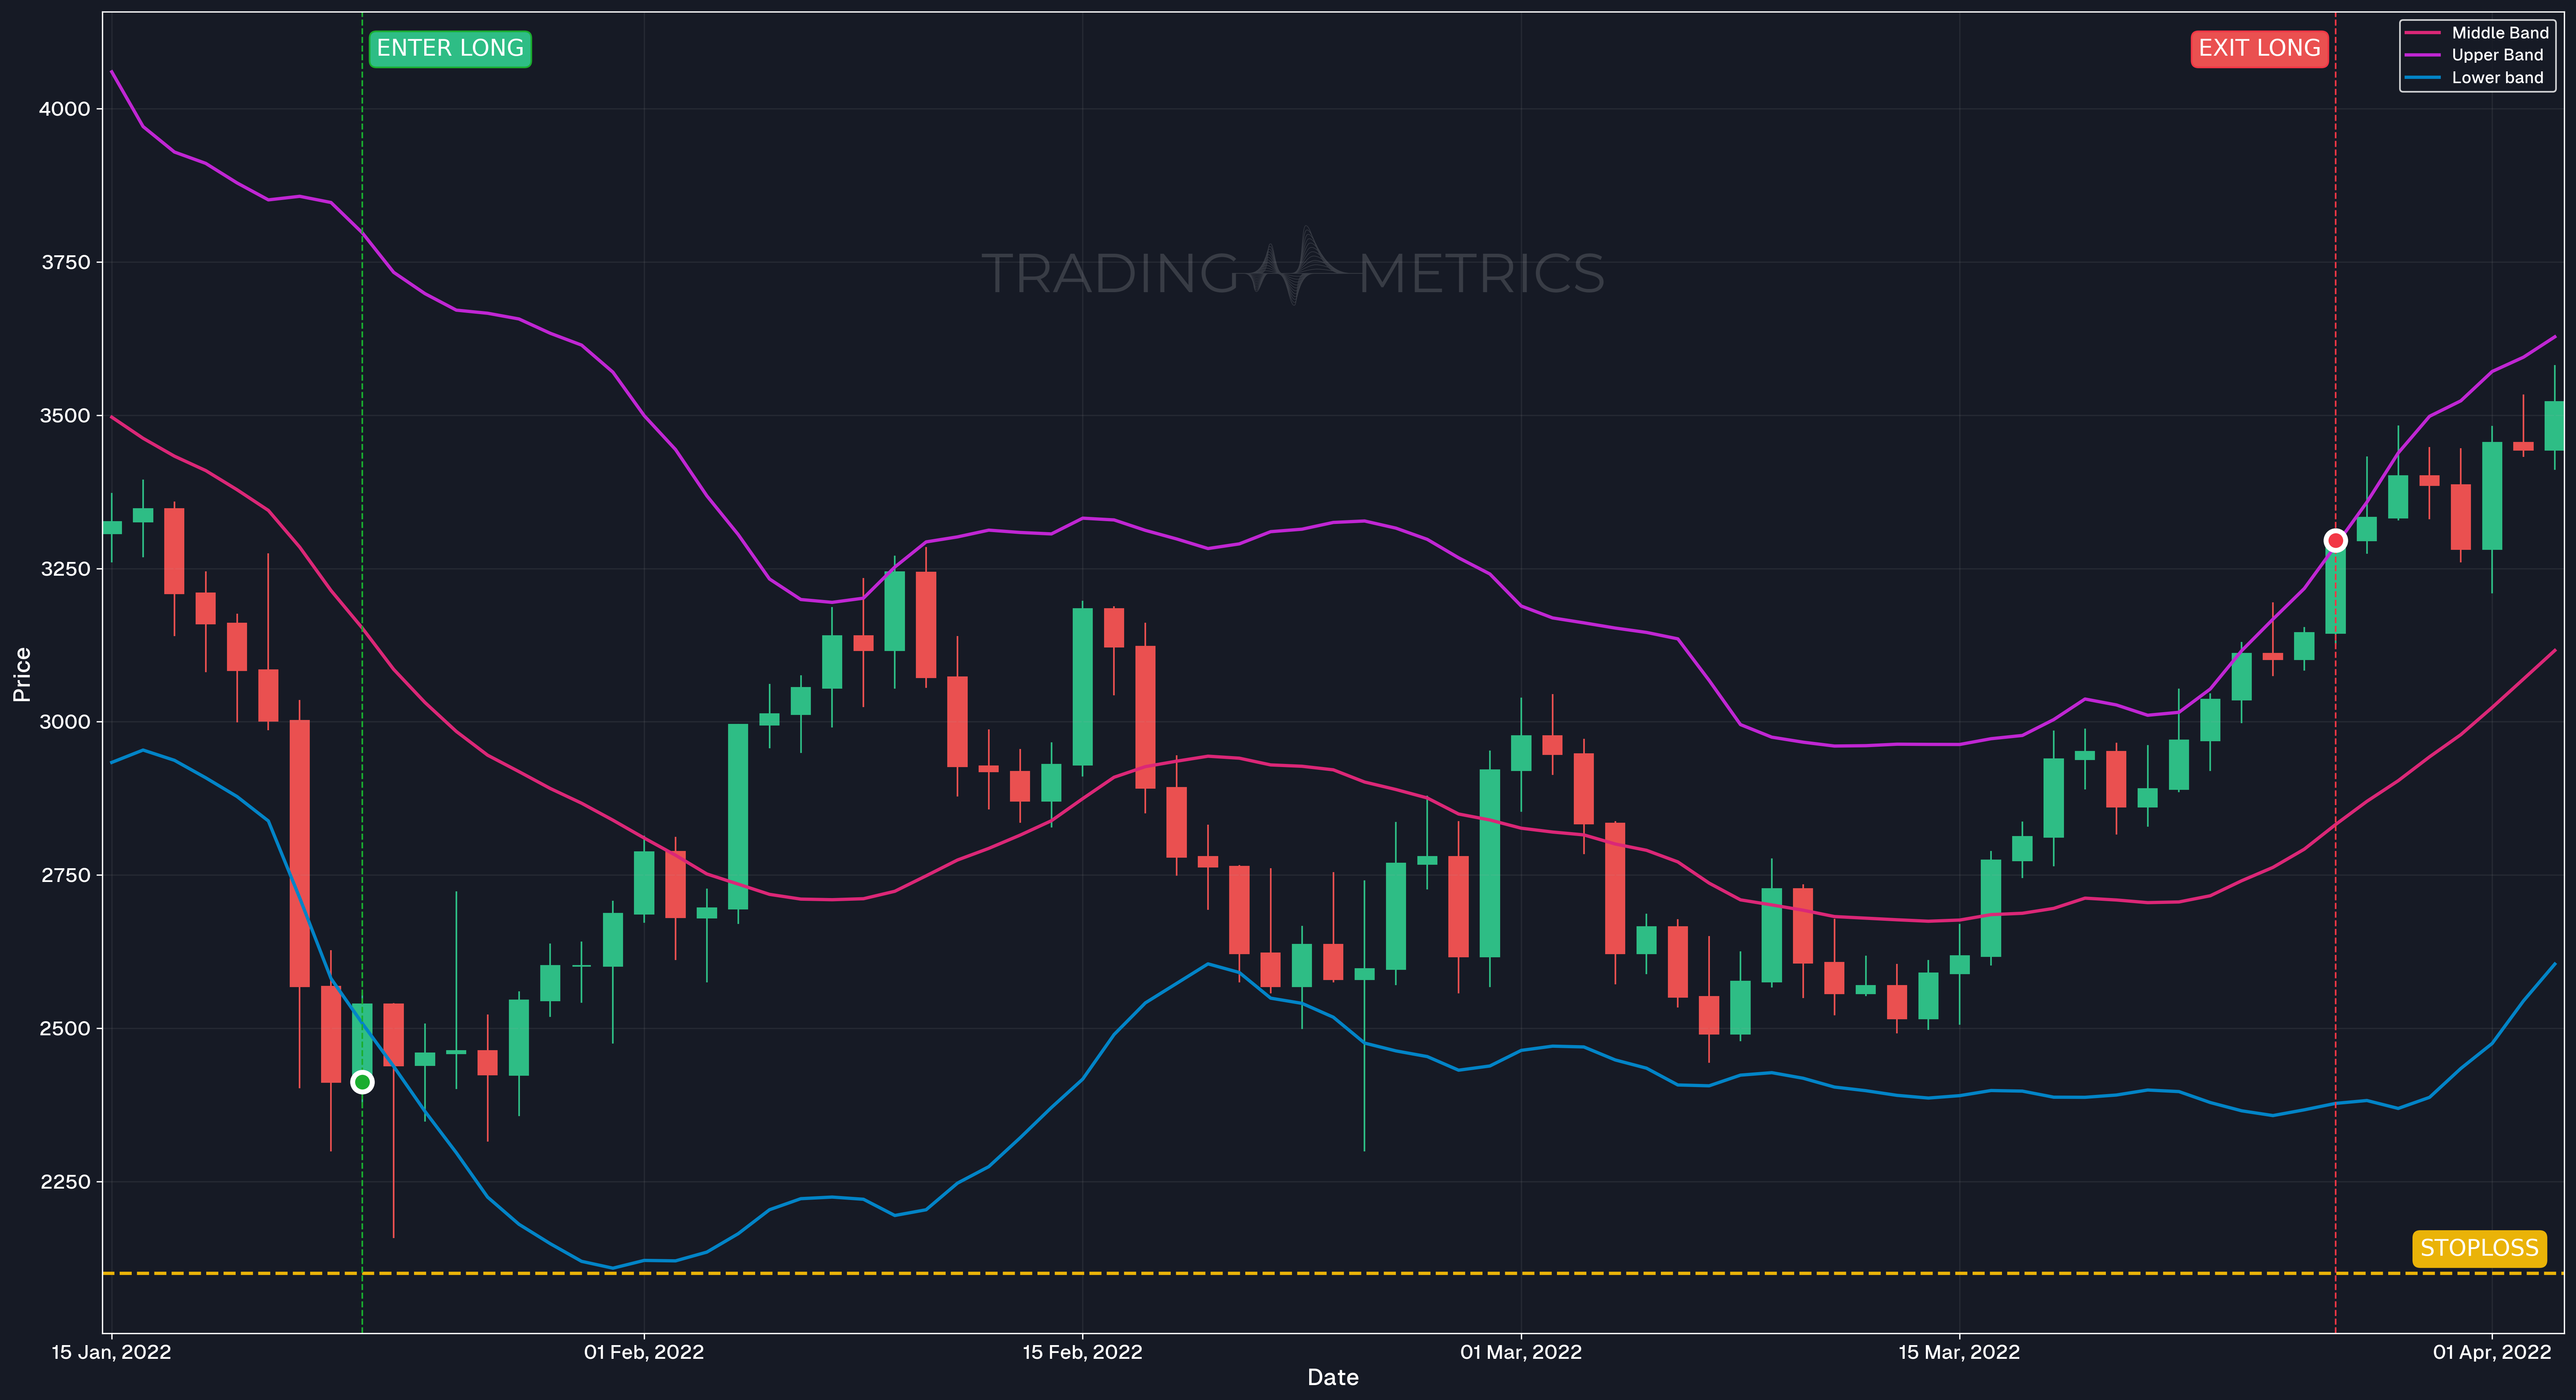
Task: Click Middle Band legend entry
Action: (x=2477, y=33)
